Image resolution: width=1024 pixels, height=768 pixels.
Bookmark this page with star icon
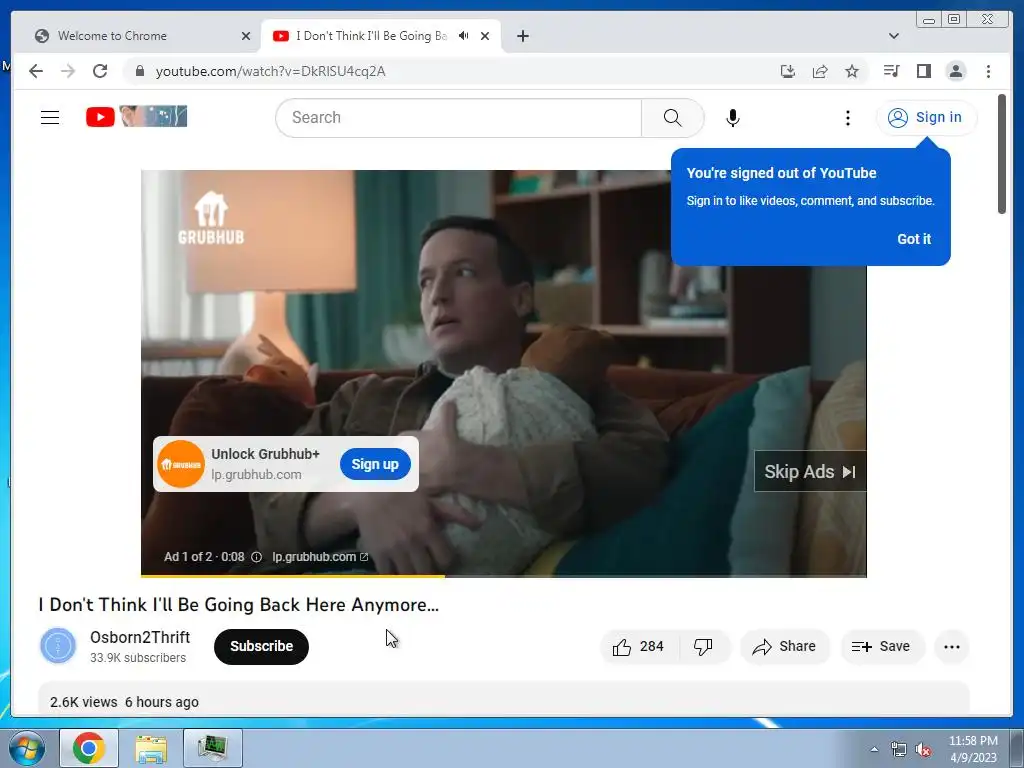click(852, 71)
